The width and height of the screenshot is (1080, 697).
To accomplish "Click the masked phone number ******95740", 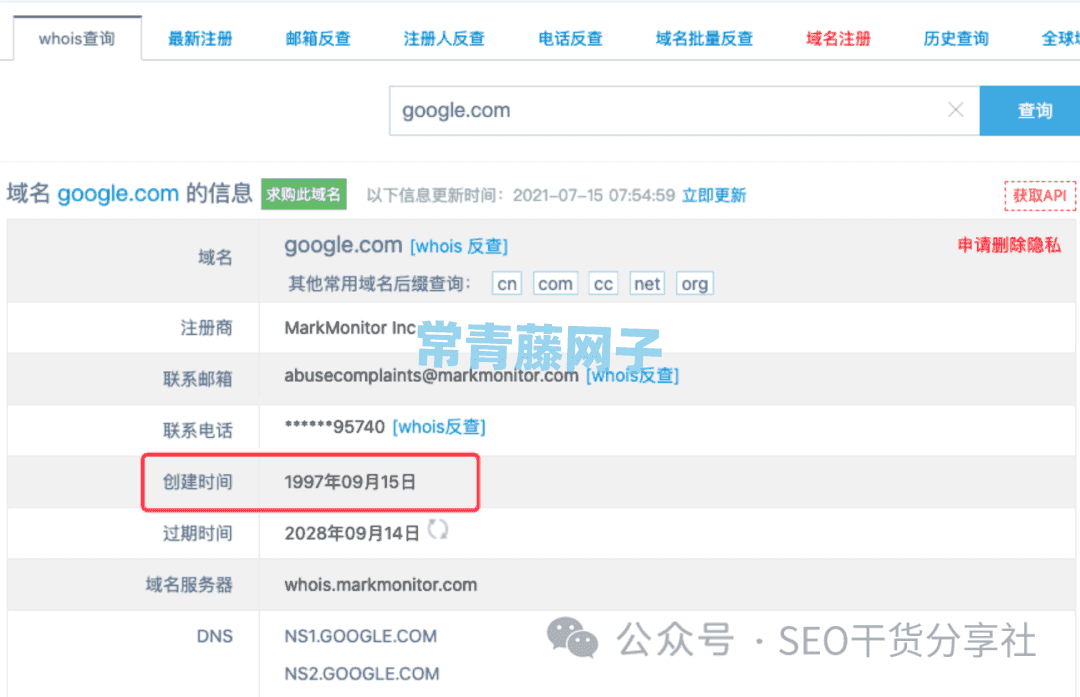I will pyautogui.click(x=335, y=427).
